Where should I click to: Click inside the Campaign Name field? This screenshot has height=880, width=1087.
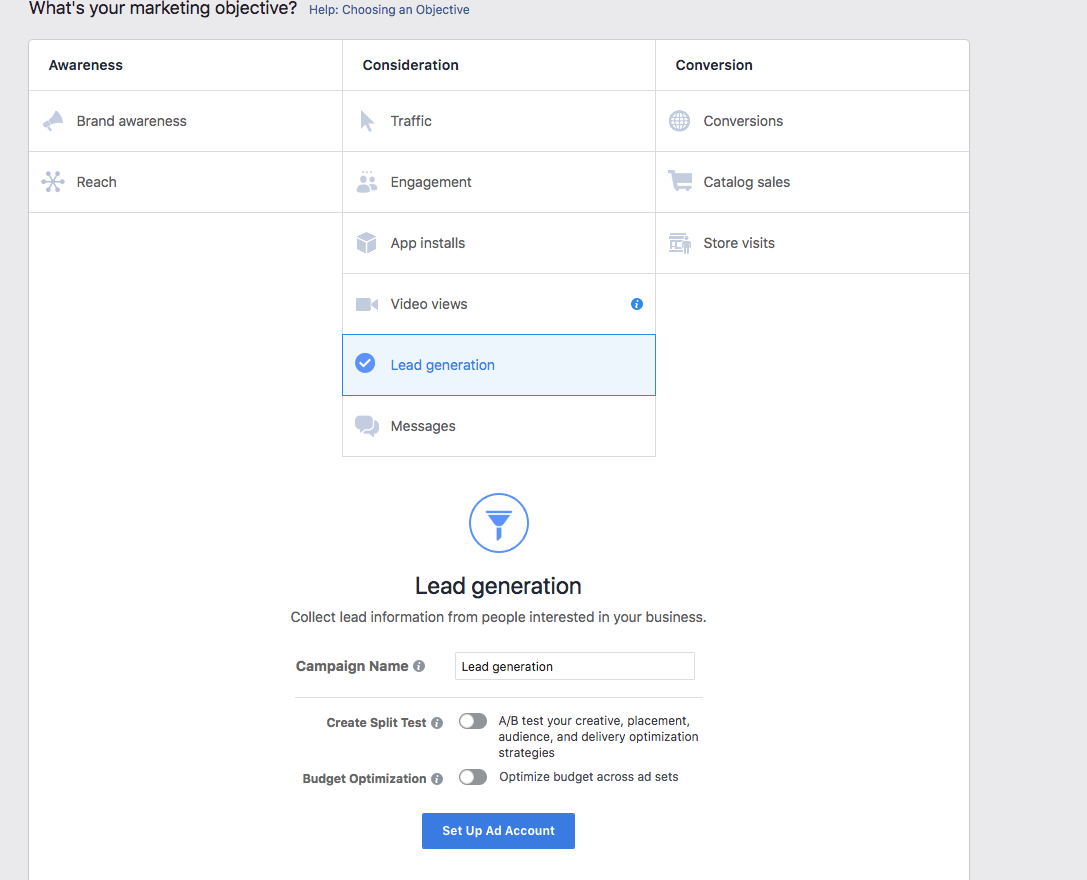point(574,666)
